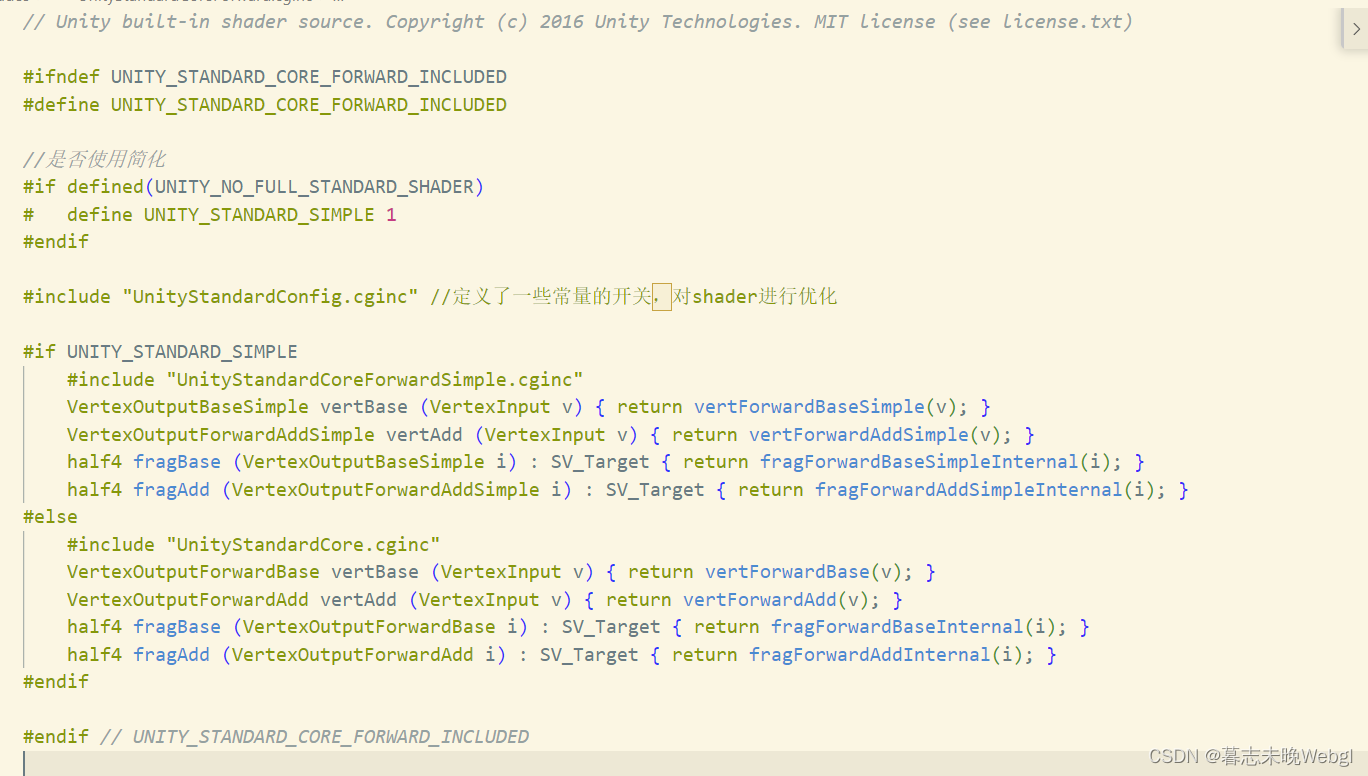
Task: Click 'VertexOutputForwardAdd' return type before vertAdd
Action: [x=188, y=600]
